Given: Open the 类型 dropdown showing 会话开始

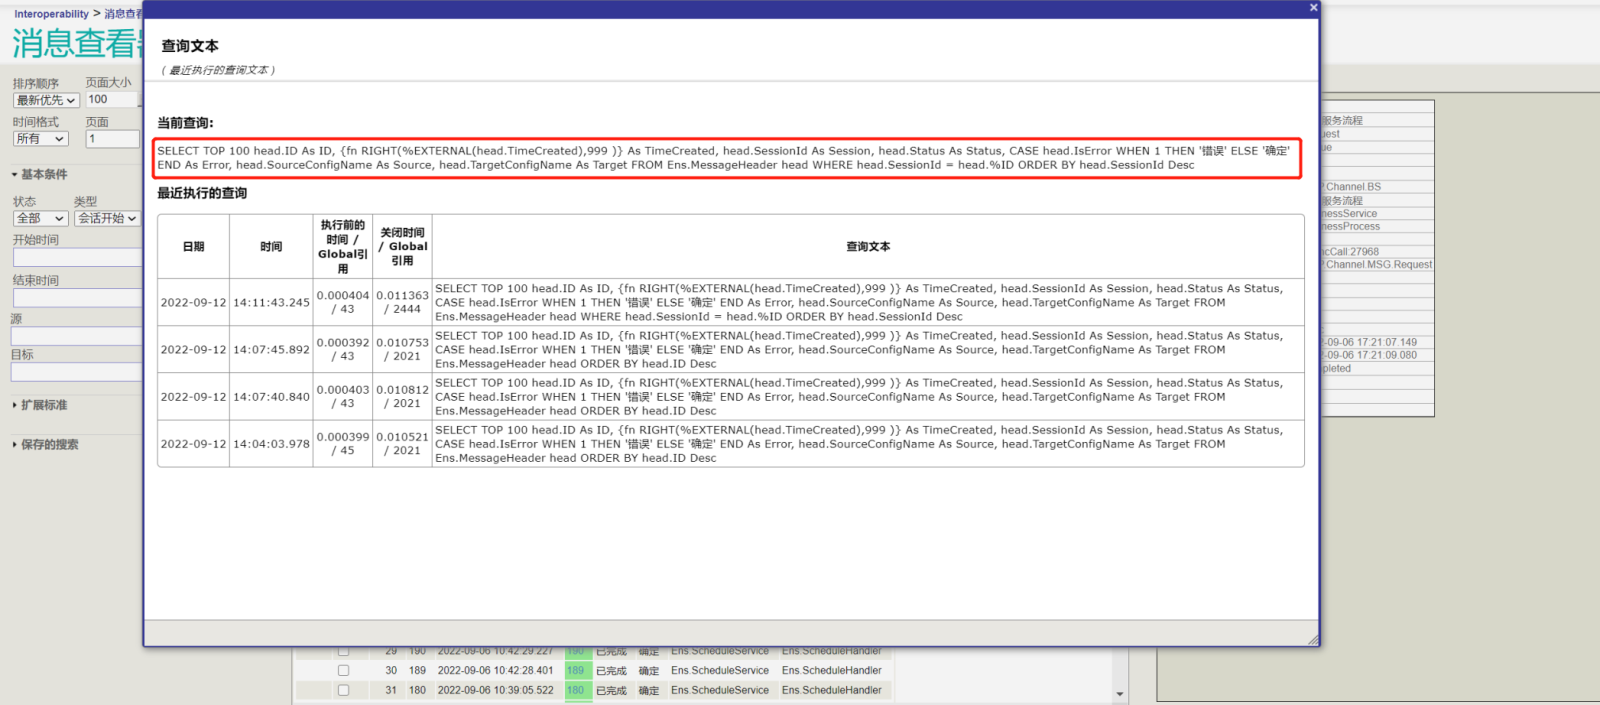Looking at the screenshot, I should (107, 218).
